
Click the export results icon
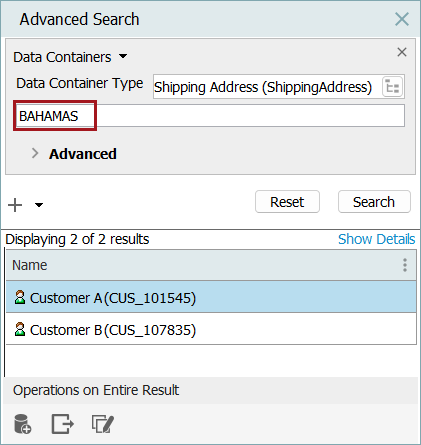point(62,424)
